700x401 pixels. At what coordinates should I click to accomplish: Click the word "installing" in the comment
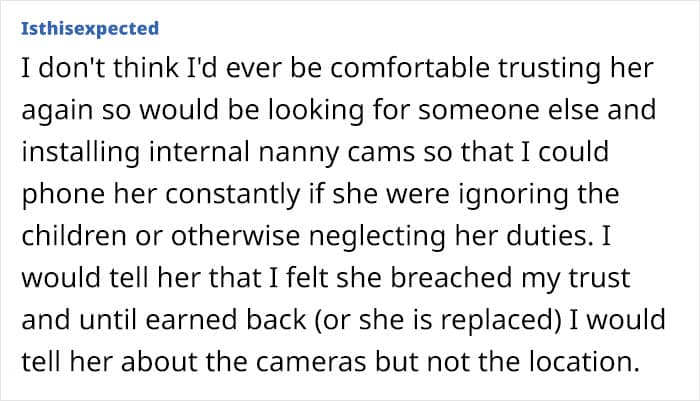(81, 152)
